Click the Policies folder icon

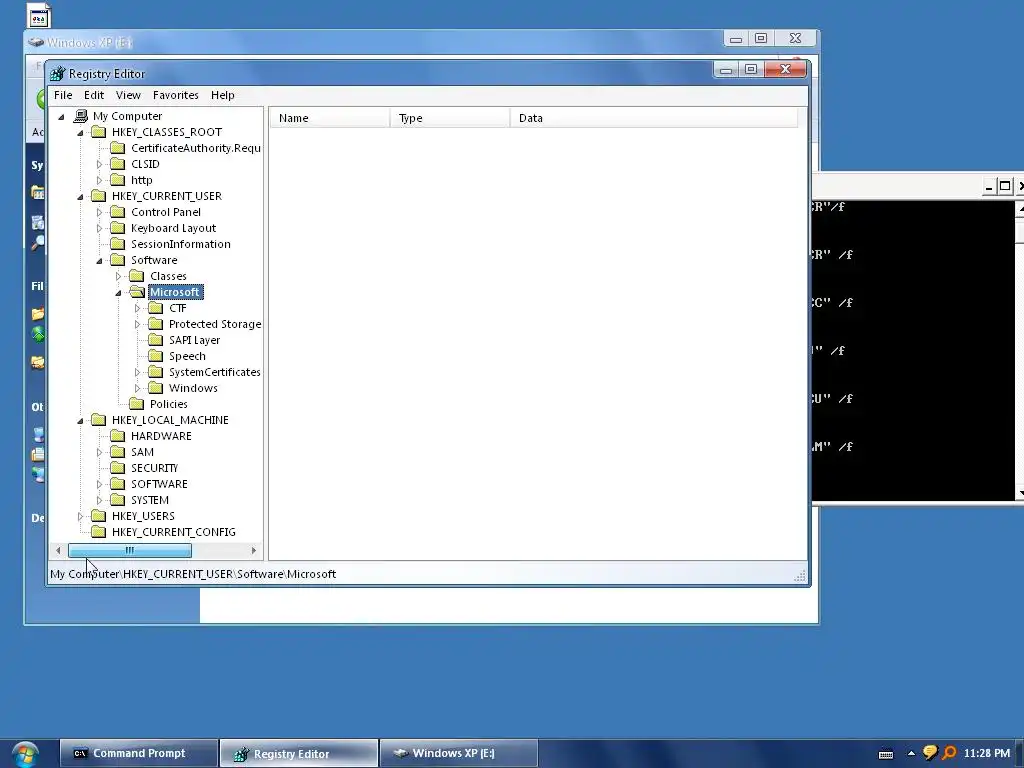136,404
